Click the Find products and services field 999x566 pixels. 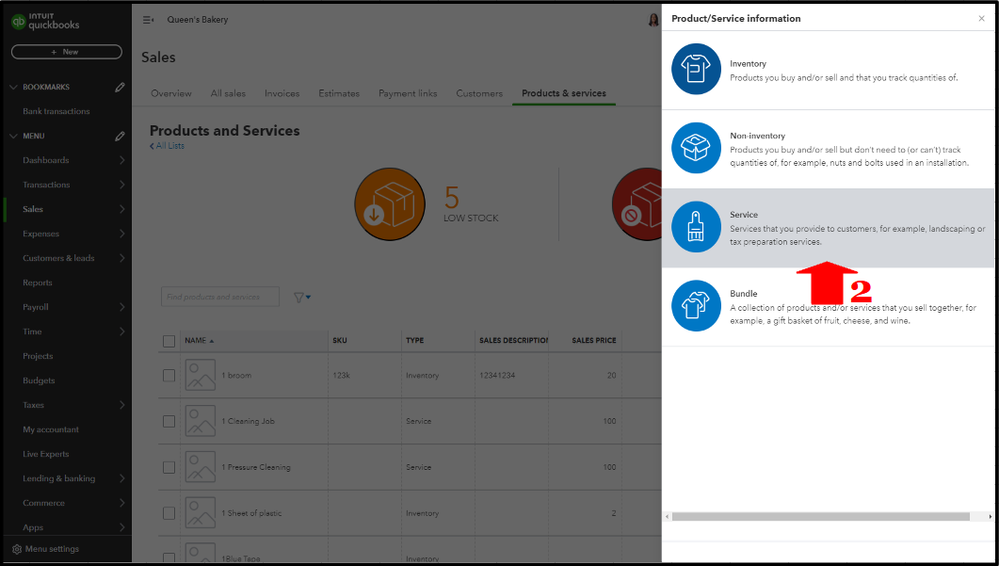coord(220,297)
